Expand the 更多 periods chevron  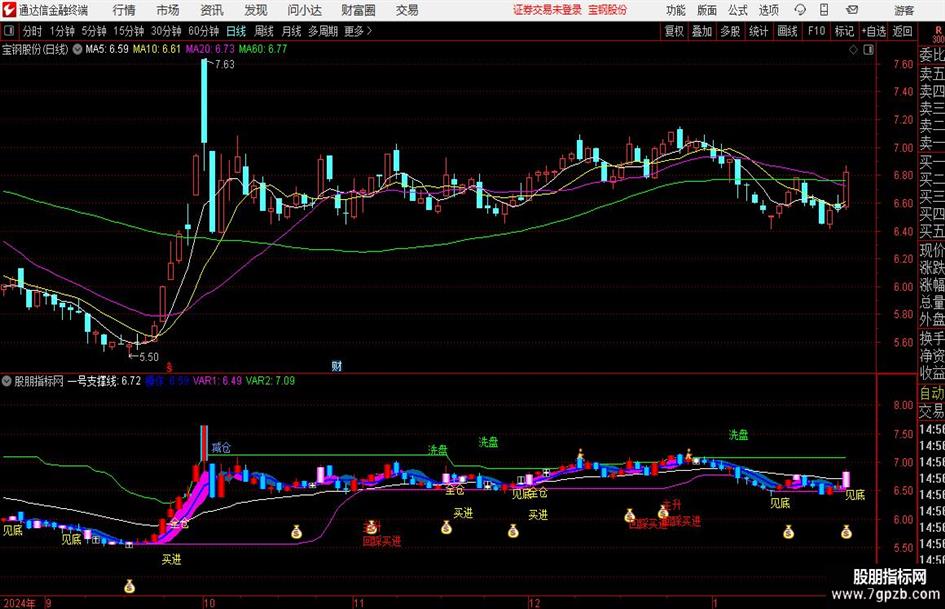pyautogui.click(x=358, y=31)
